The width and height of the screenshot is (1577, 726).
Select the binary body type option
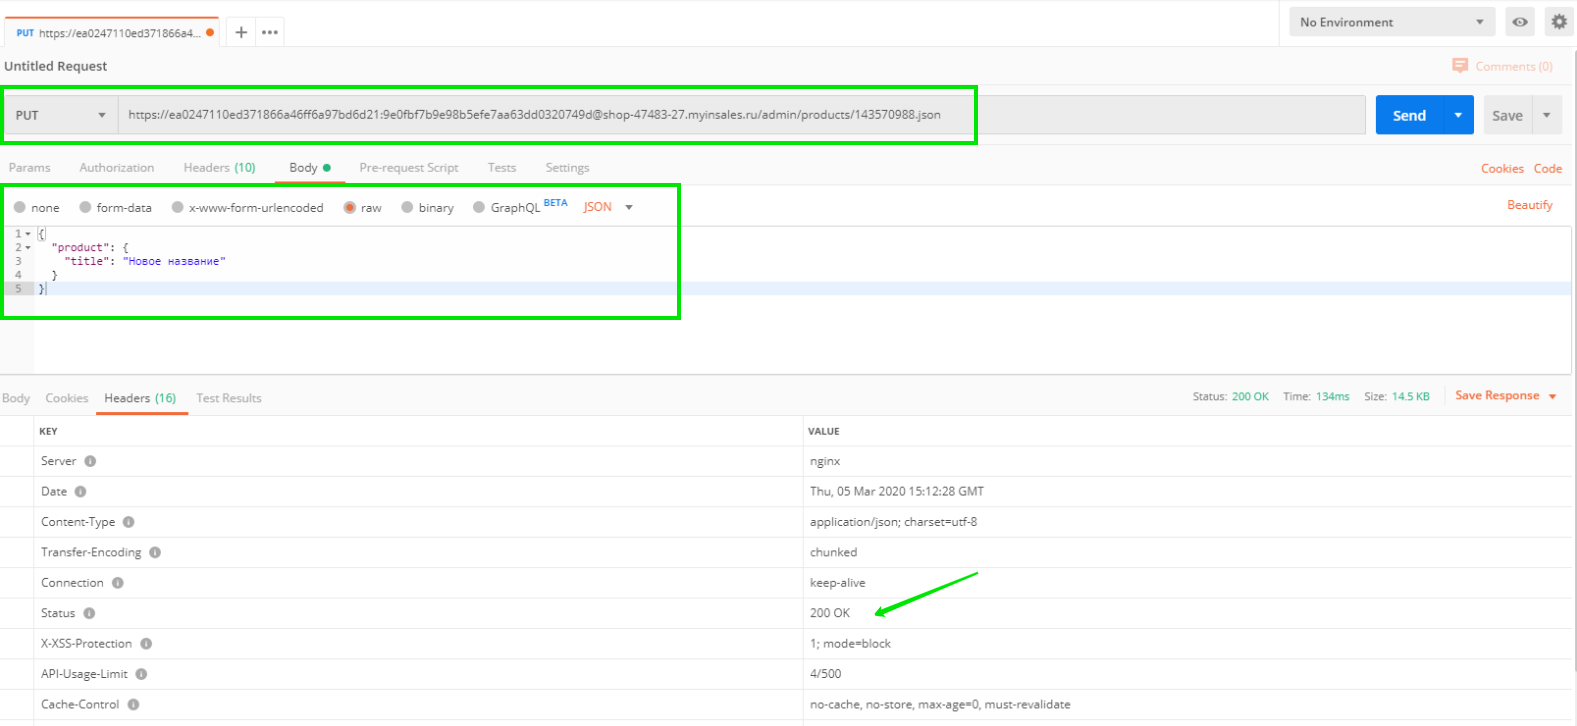click(x=407, y=207)
